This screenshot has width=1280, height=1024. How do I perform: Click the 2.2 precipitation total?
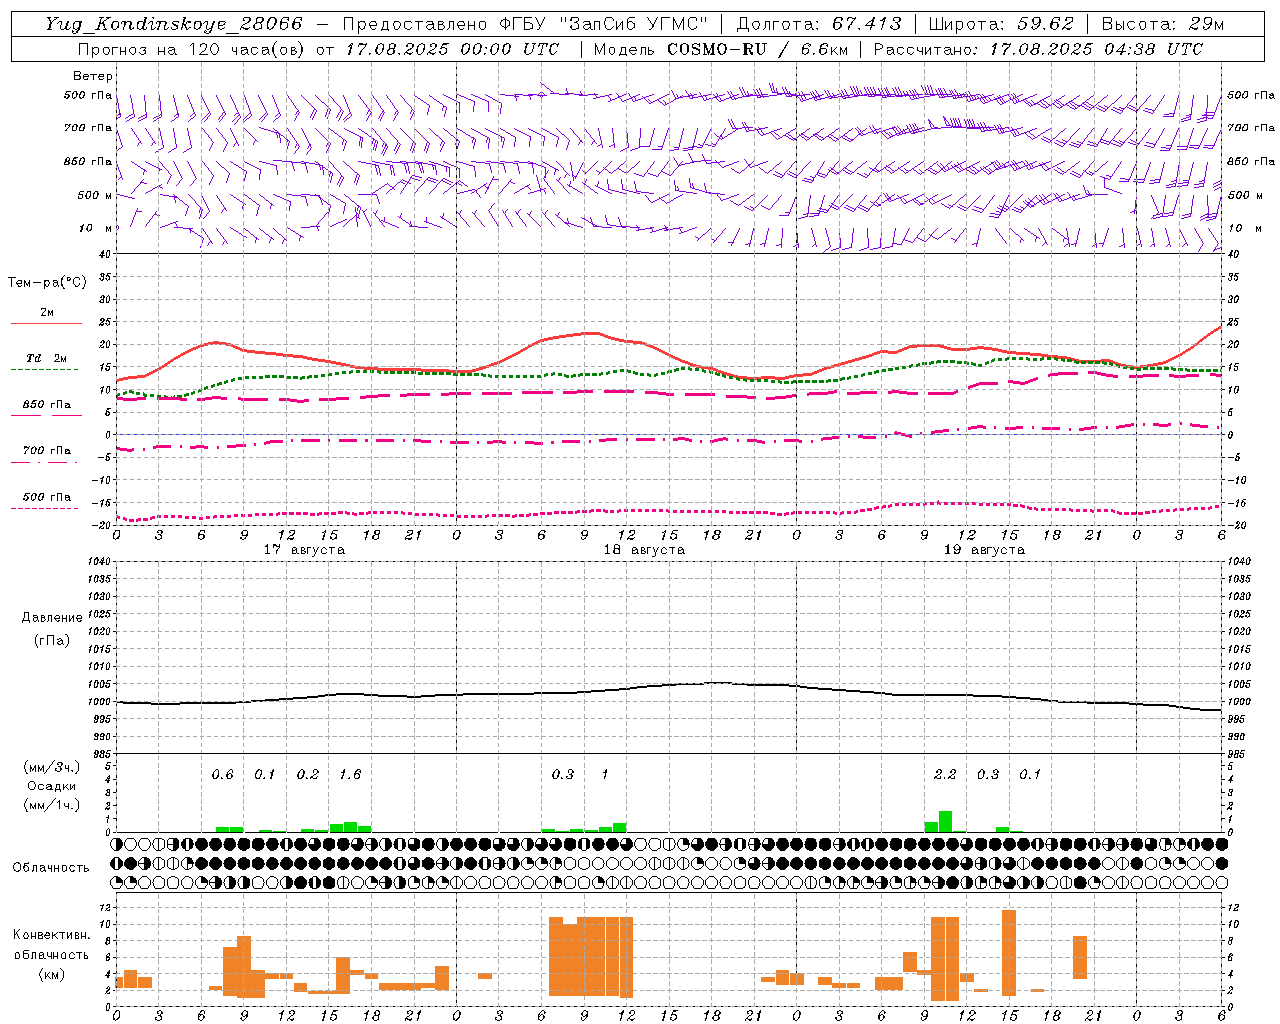945,775
